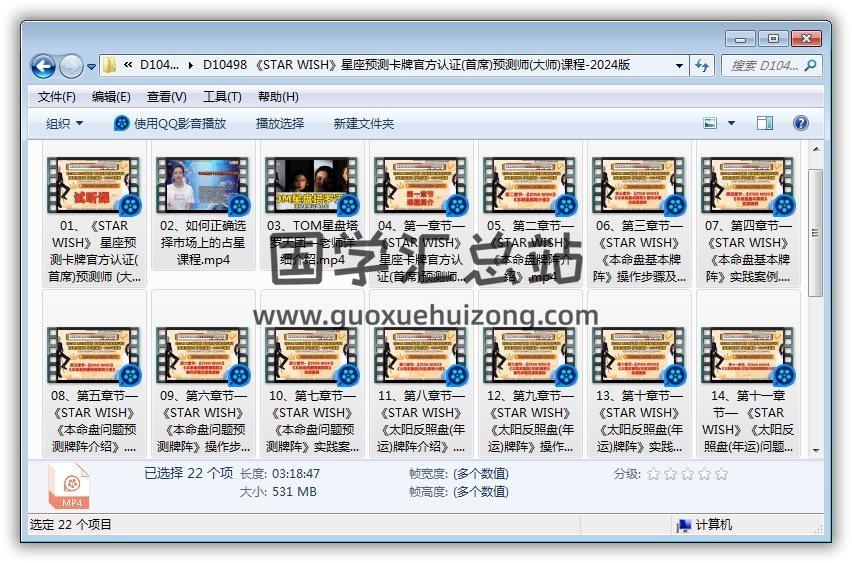Viewport: 852px width, 563px height.
Task: Click the refresh button beside address bar
Action: tap(702, 66)
